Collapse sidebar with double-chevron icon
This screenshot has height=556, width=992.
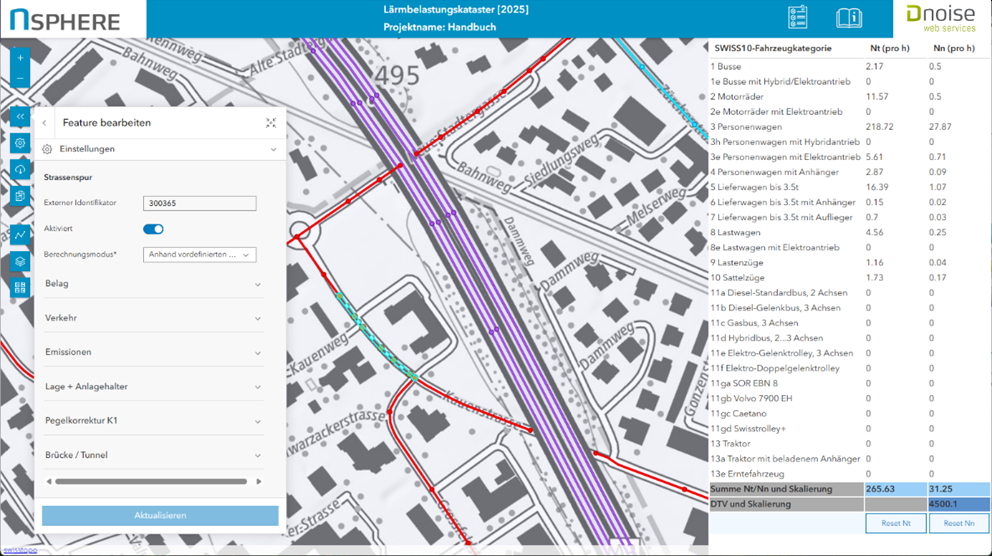coord(20,117)
